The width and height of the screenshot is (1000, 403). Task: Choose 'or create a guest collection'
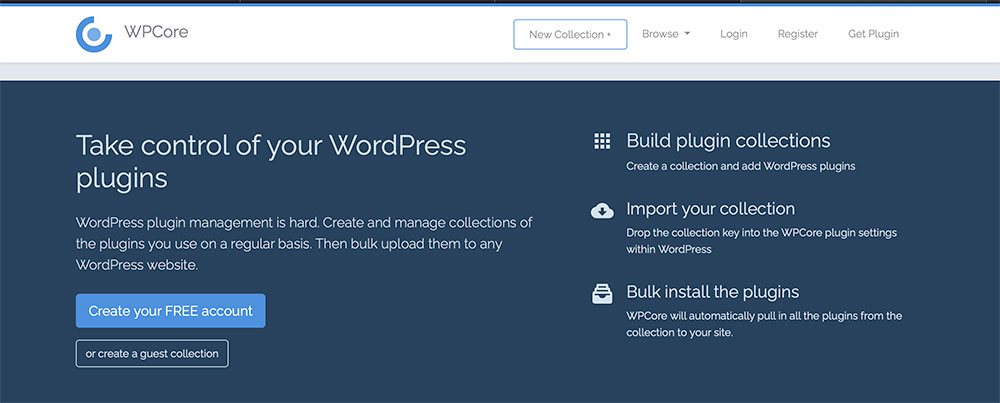[152, 354]
